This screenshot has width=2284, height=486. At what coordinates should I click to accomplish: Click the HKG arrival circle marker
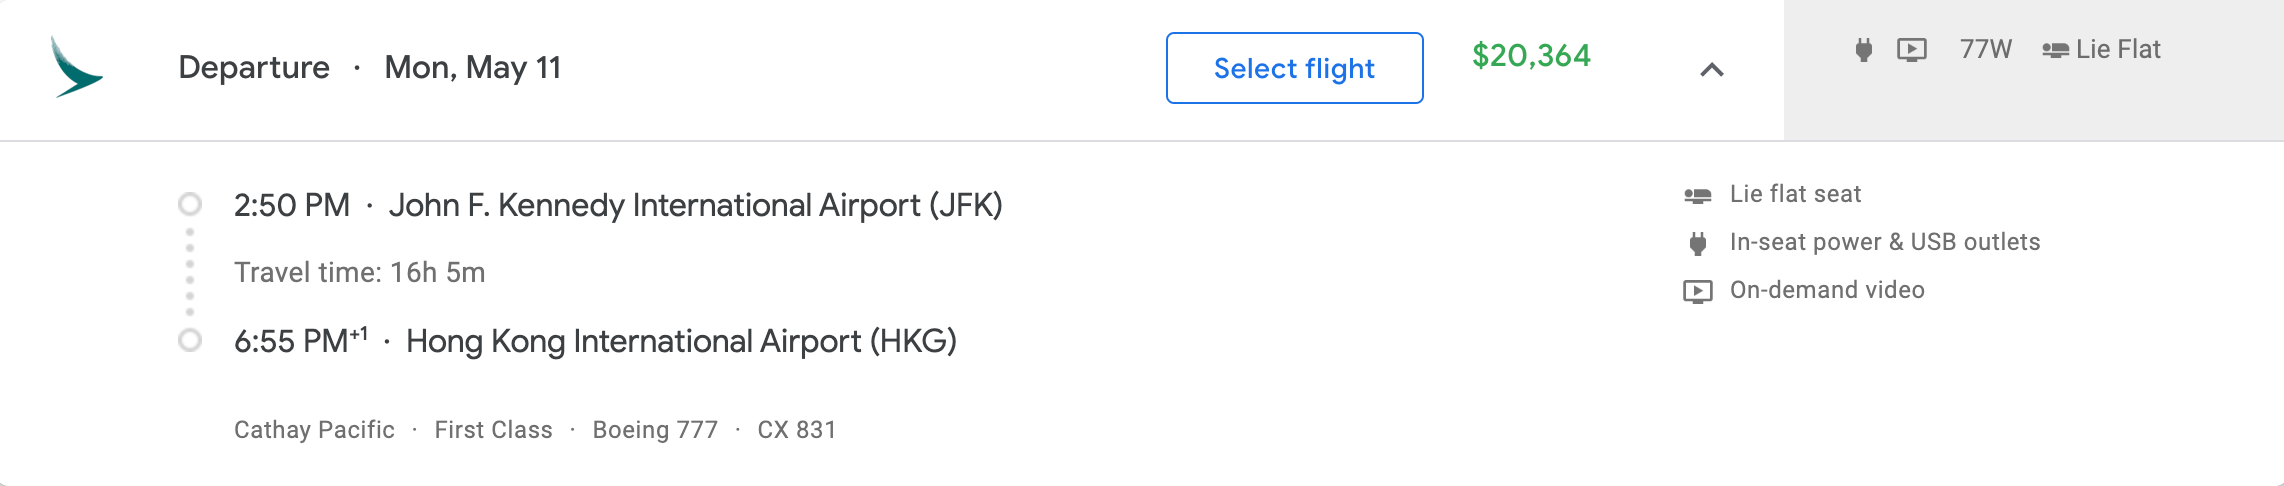[x=190, y=341]
